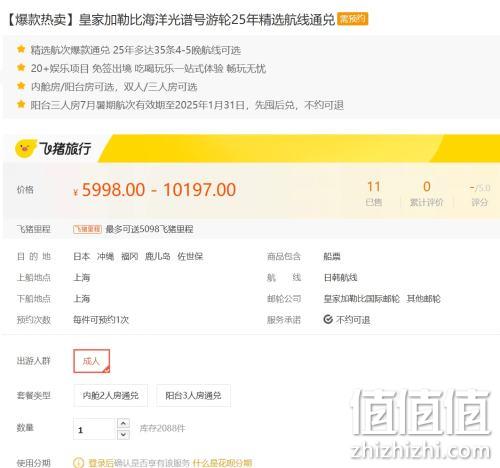Choose 阳台3人房通兑 package type
This screenshot has height=468, width=500.
[193, 395]
